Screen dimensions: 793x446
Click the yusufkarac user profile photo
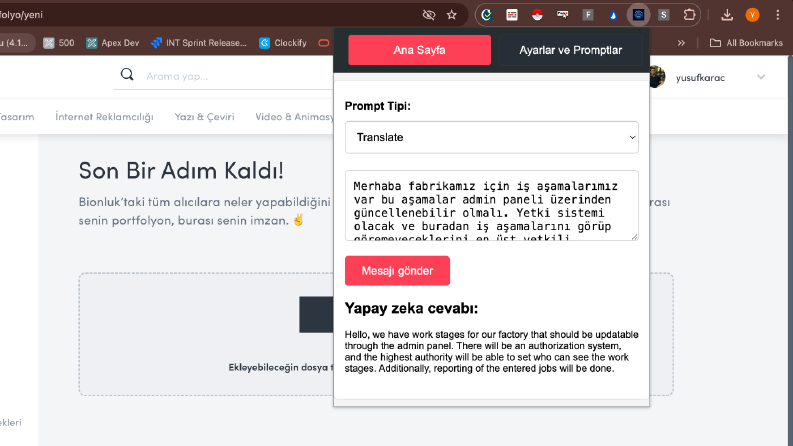click(x=657, y=77)
